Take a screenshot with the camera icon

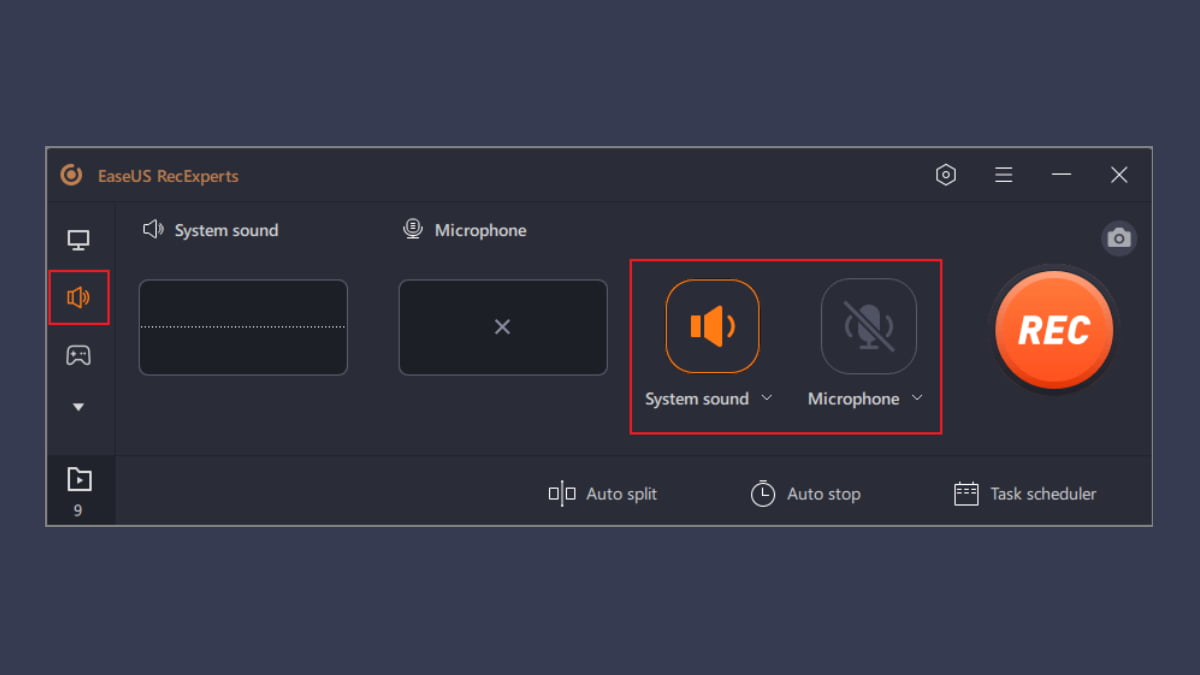coord(1119,238)
